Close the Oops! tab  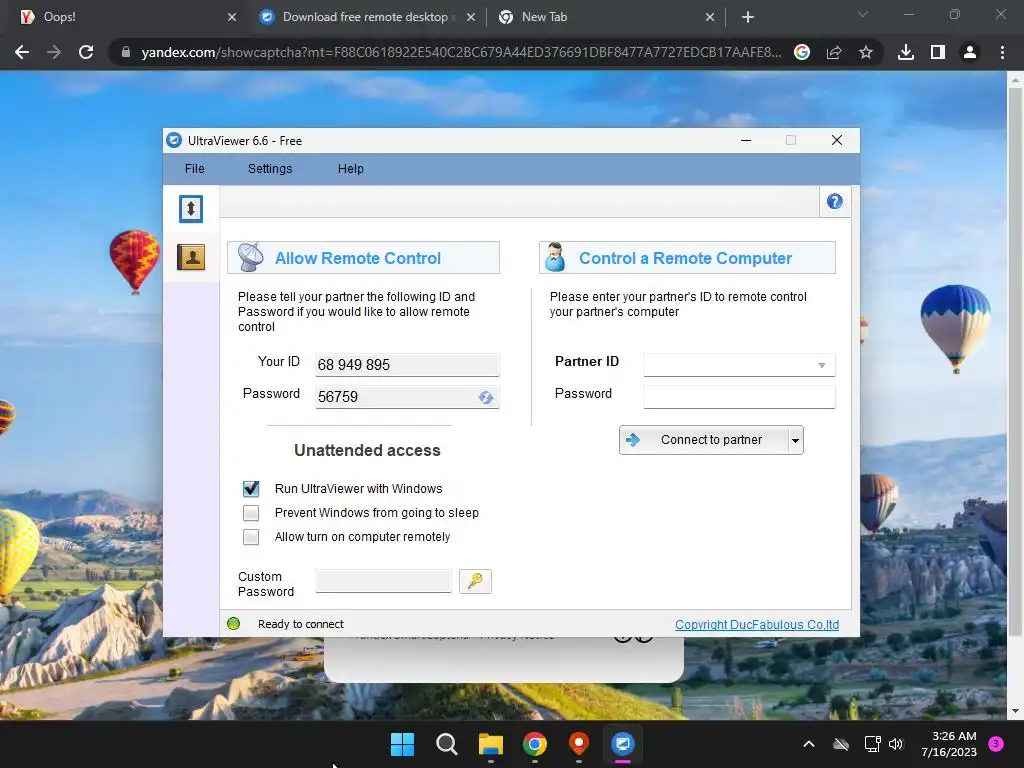tap(232, 17)
